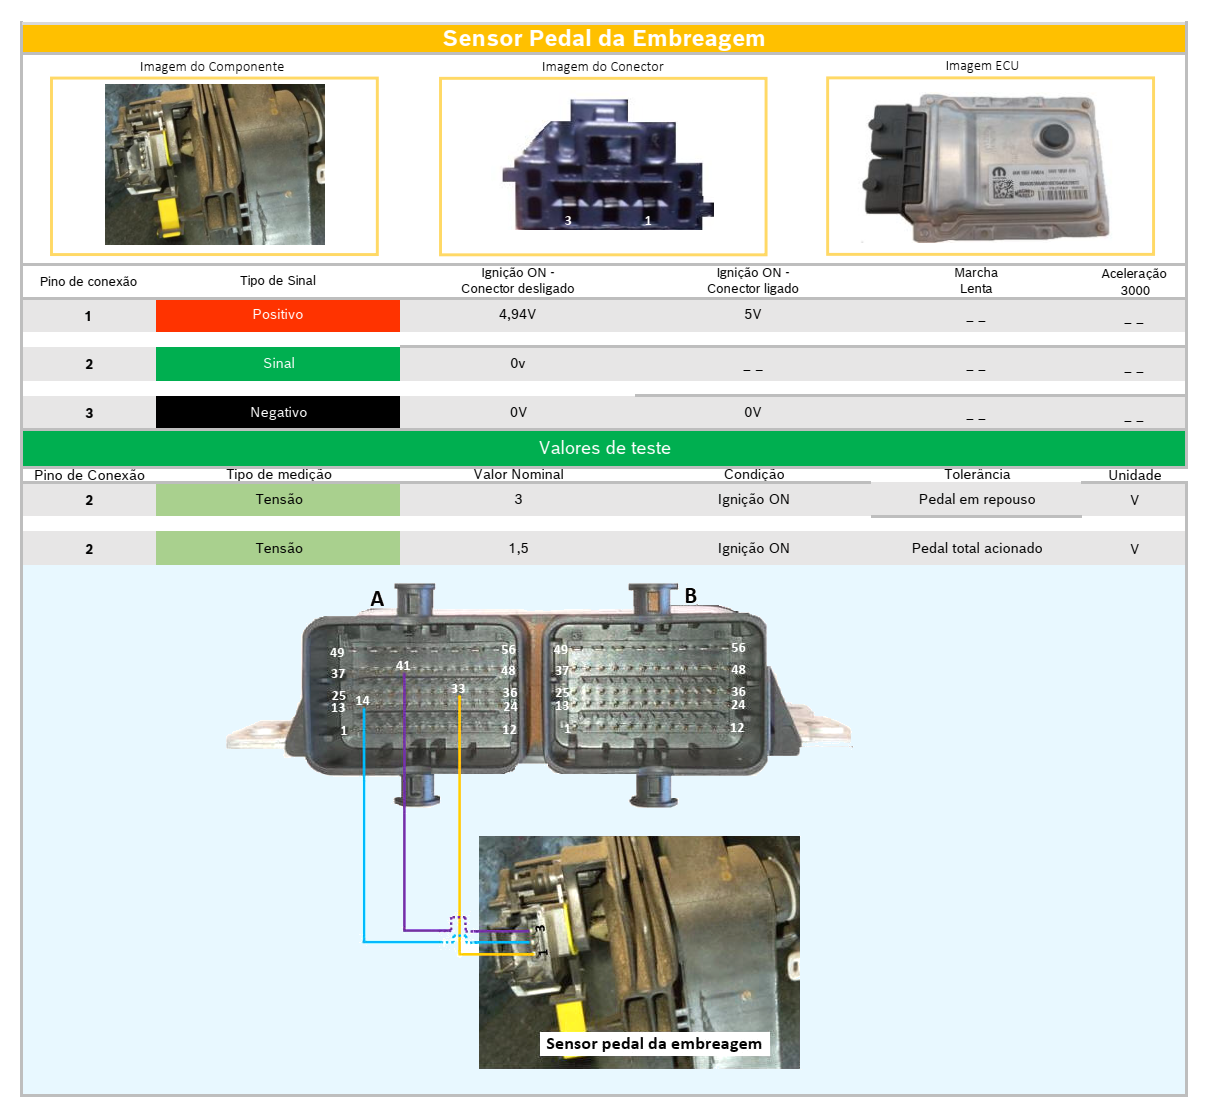
Task: Click the letter B above the right connector
Action: coord(690,596)
